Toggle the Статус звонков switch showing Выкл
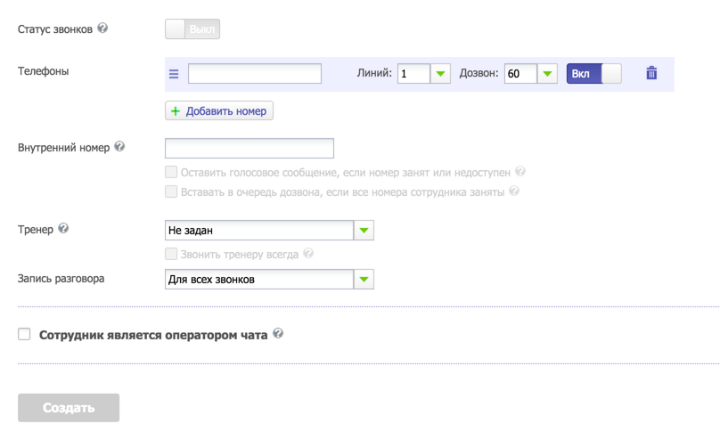The width and height of the screenshot is (720, 448). point(192,29)
